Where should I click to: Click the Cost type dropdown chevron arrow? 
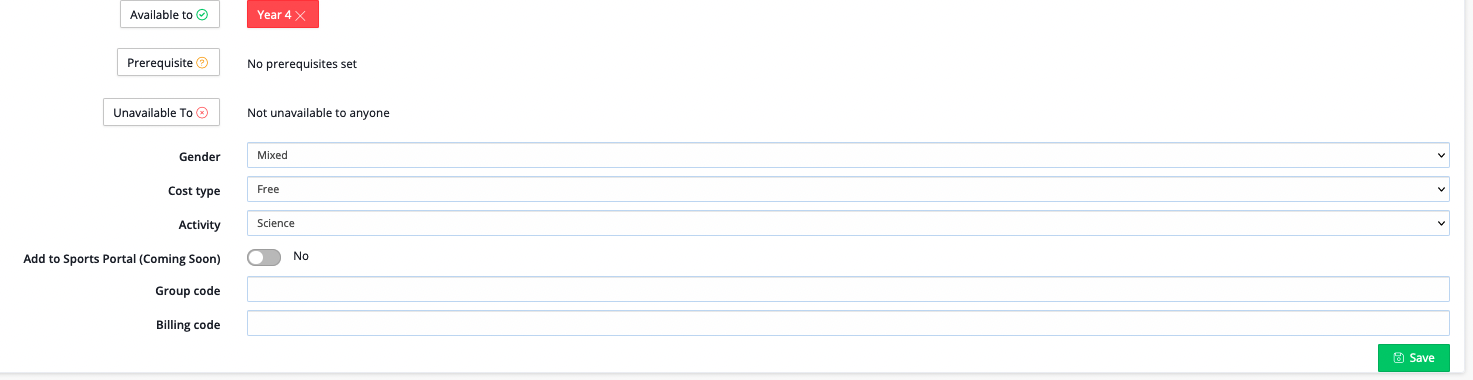click(1441, 189)
